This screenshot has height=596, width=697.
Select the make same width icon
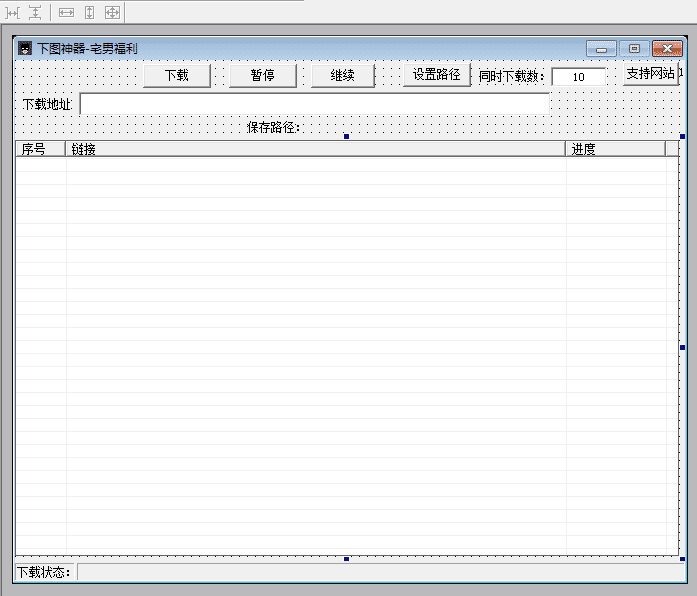(66, 12)
